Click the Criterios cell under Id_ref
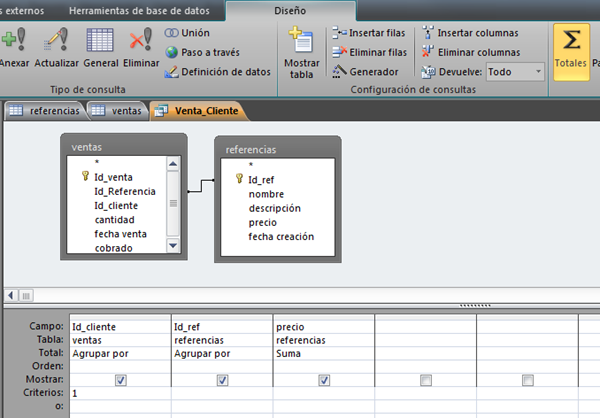 222,394
